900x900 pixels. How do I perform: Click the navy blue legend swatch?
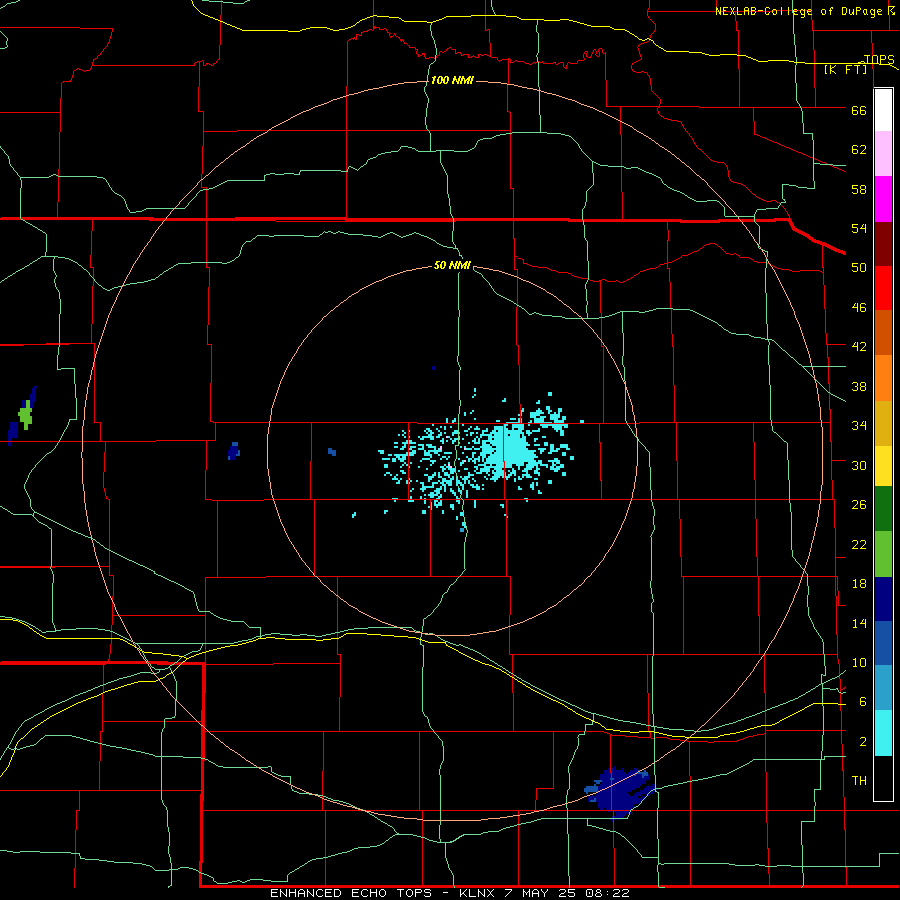coord(883,599)
